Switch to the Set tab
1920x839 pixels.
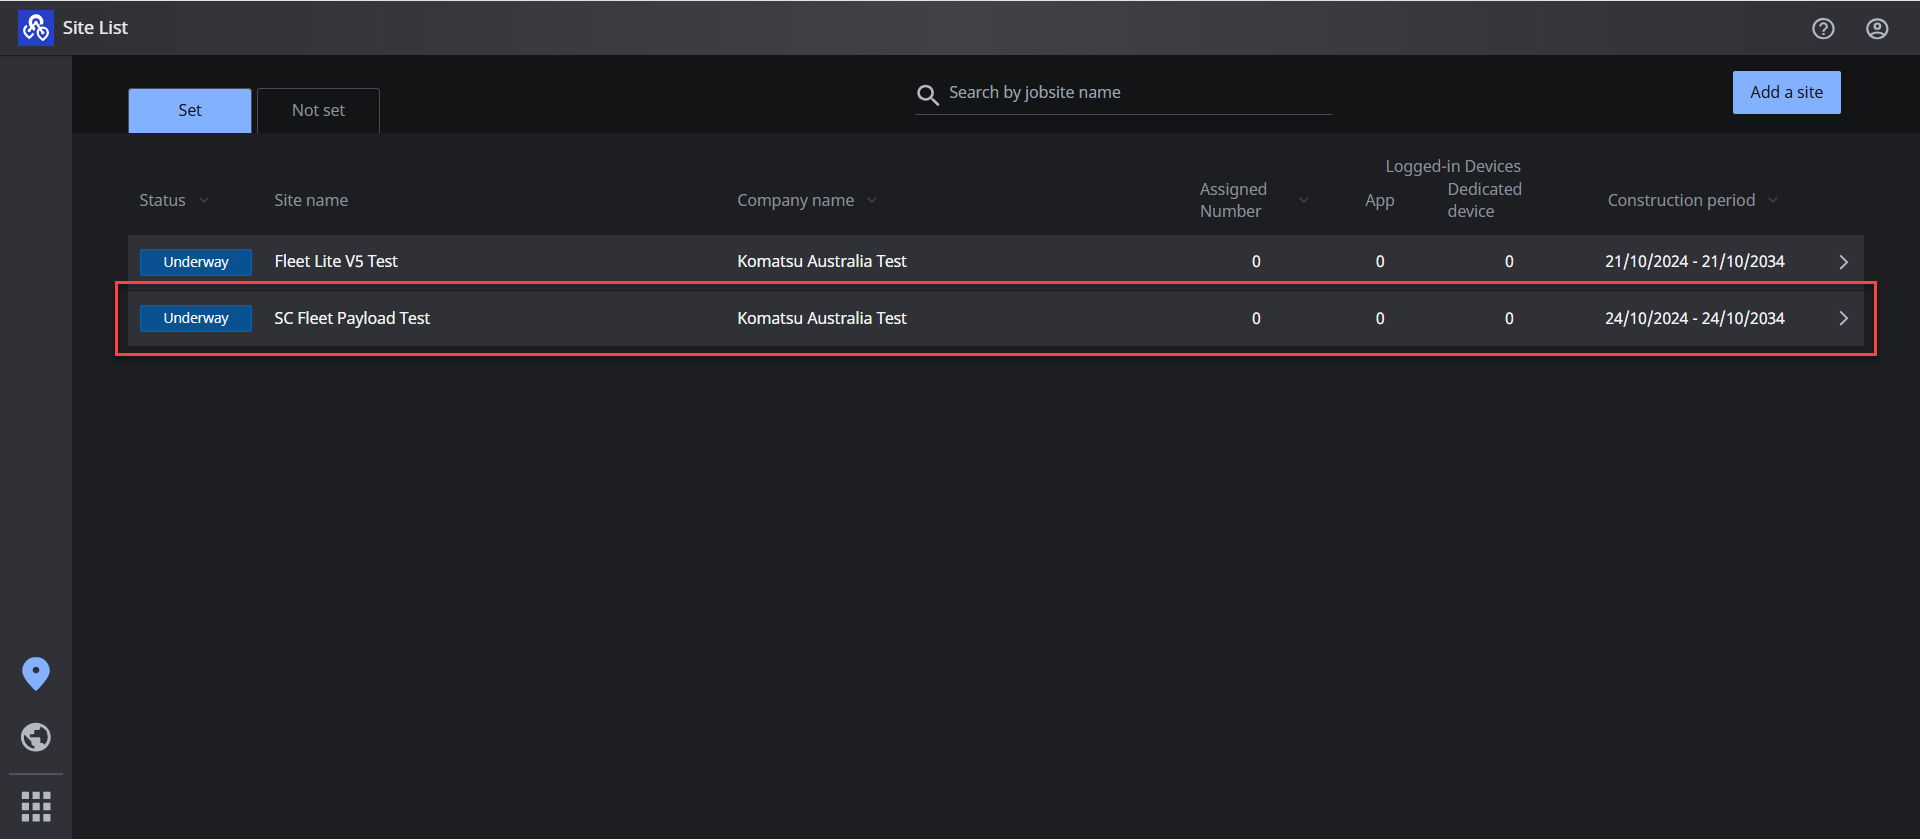[x=190, y=110]
